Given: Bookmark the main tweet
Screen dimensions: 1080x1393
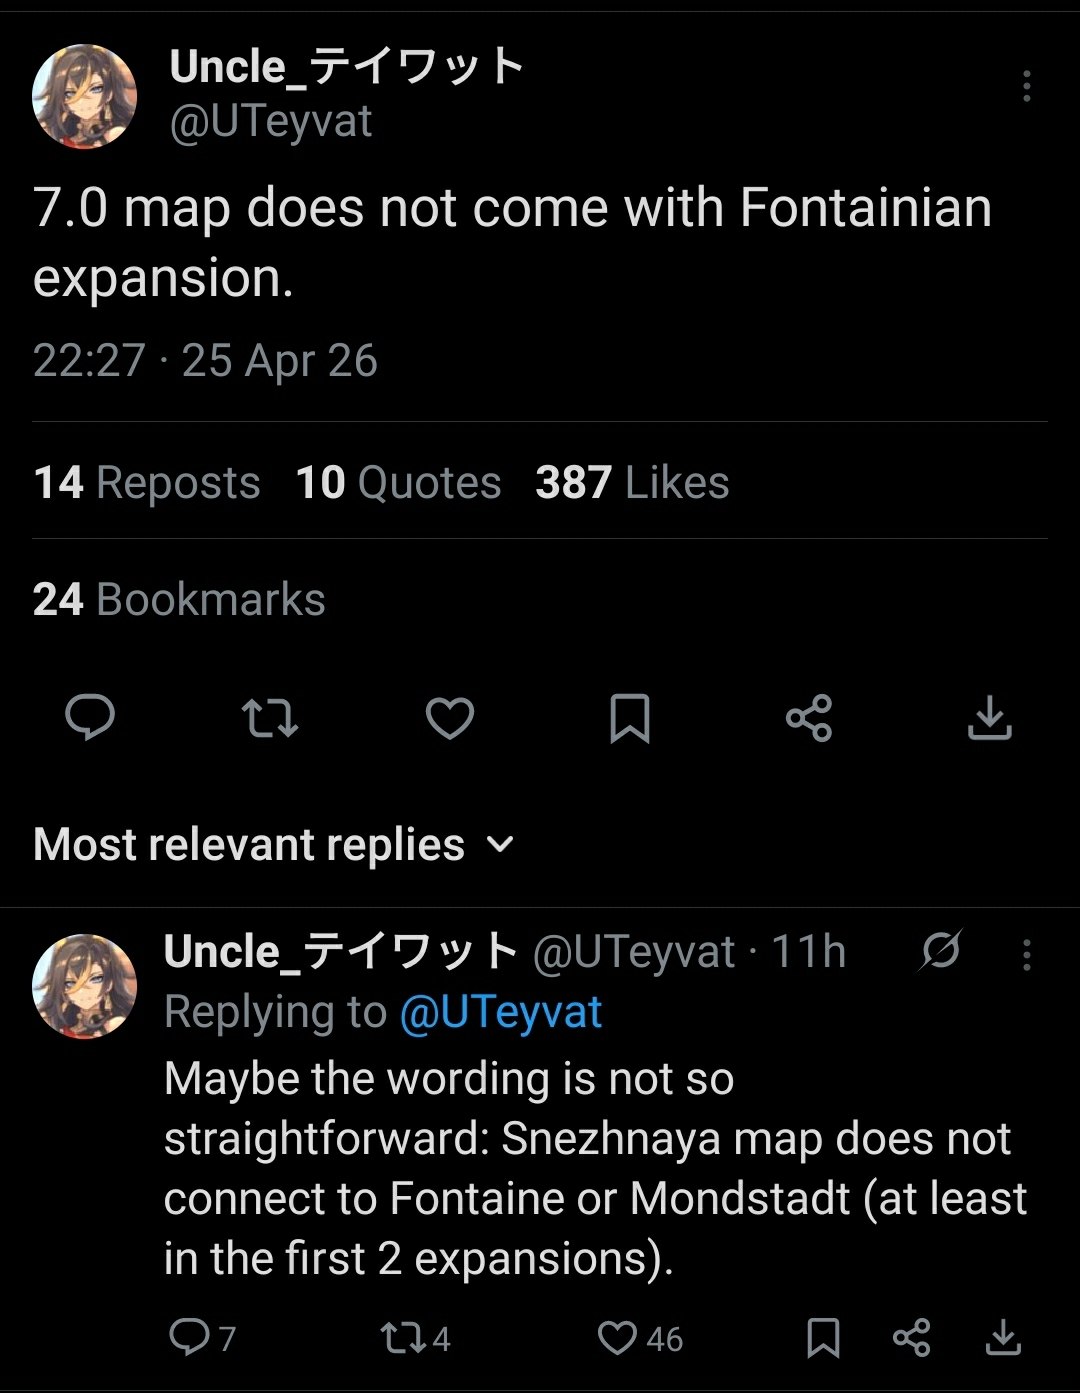Looking at the screenshot, I should pyautogui.click(x=630, y=718).
